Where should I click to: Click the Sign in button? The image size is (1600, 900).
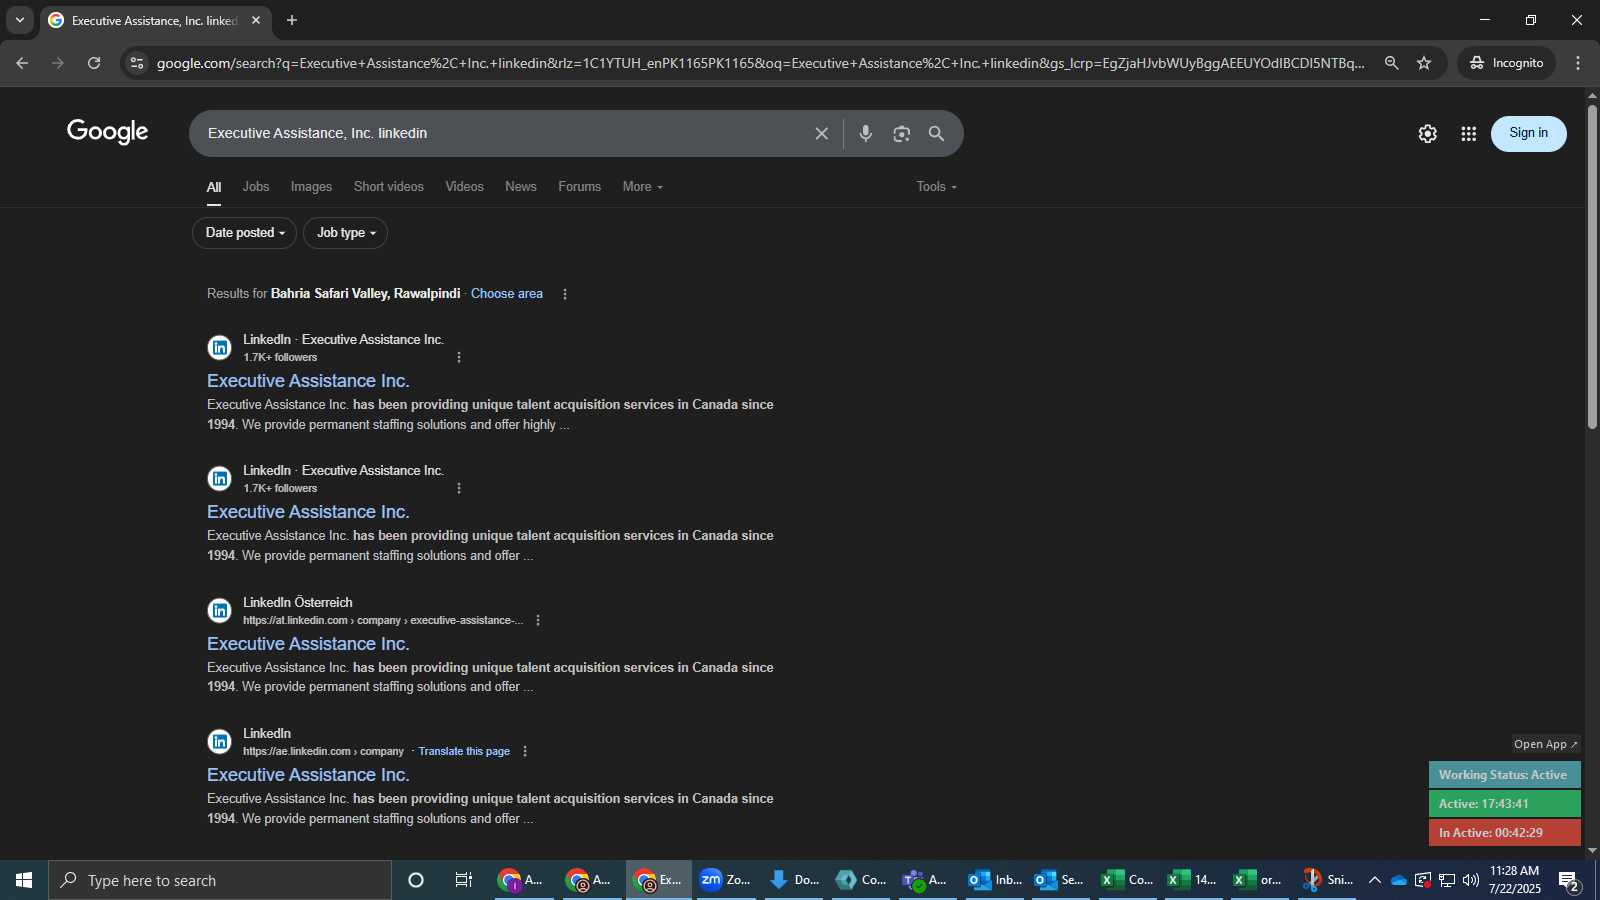pyautogui.click(x=1528, y=133)
